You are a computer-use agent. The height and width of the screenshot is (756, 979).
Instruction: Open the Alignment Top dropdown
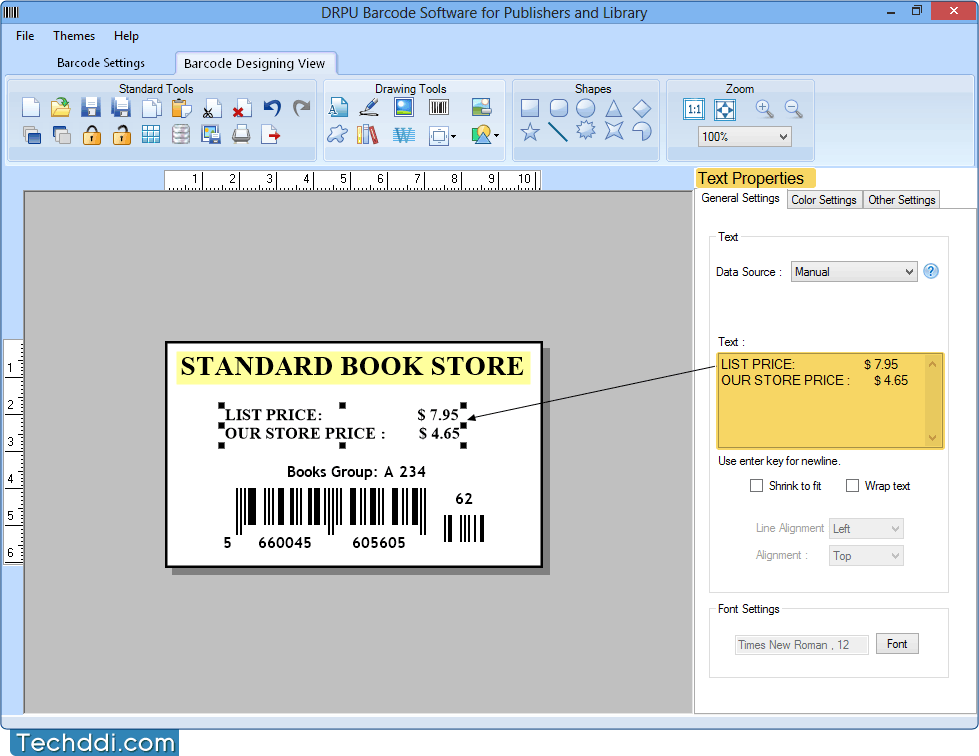coord(866,556)
